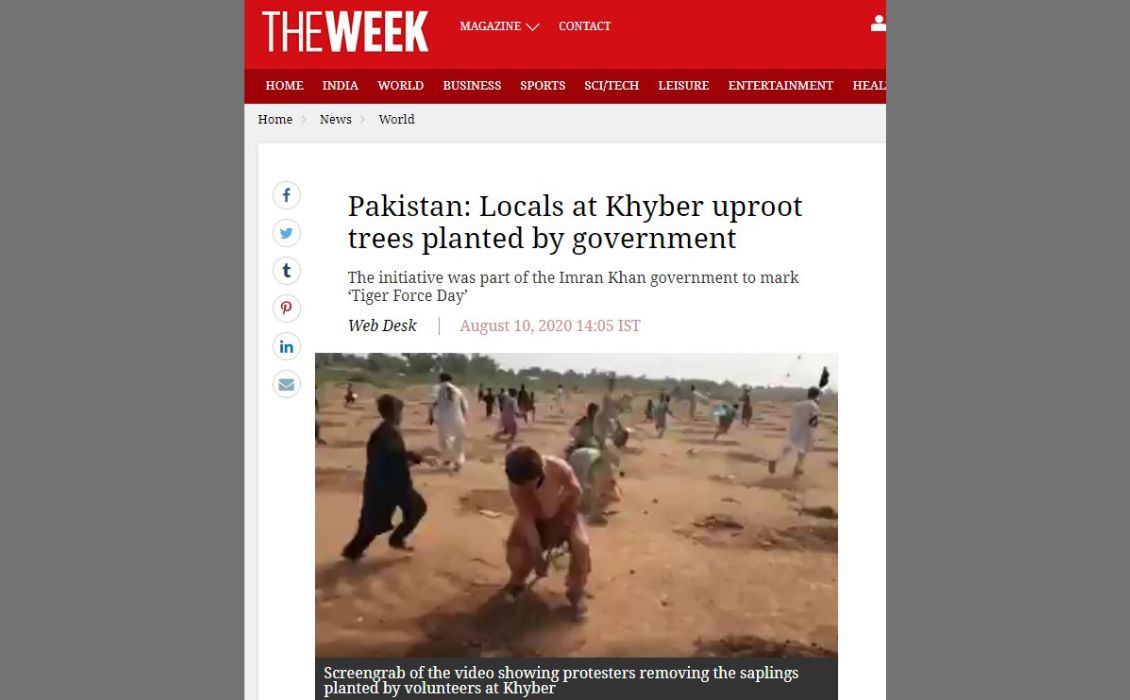The width and height of the screenshot is (1130, 700).
Task: Click The Week logo
Action: (345, 32)
